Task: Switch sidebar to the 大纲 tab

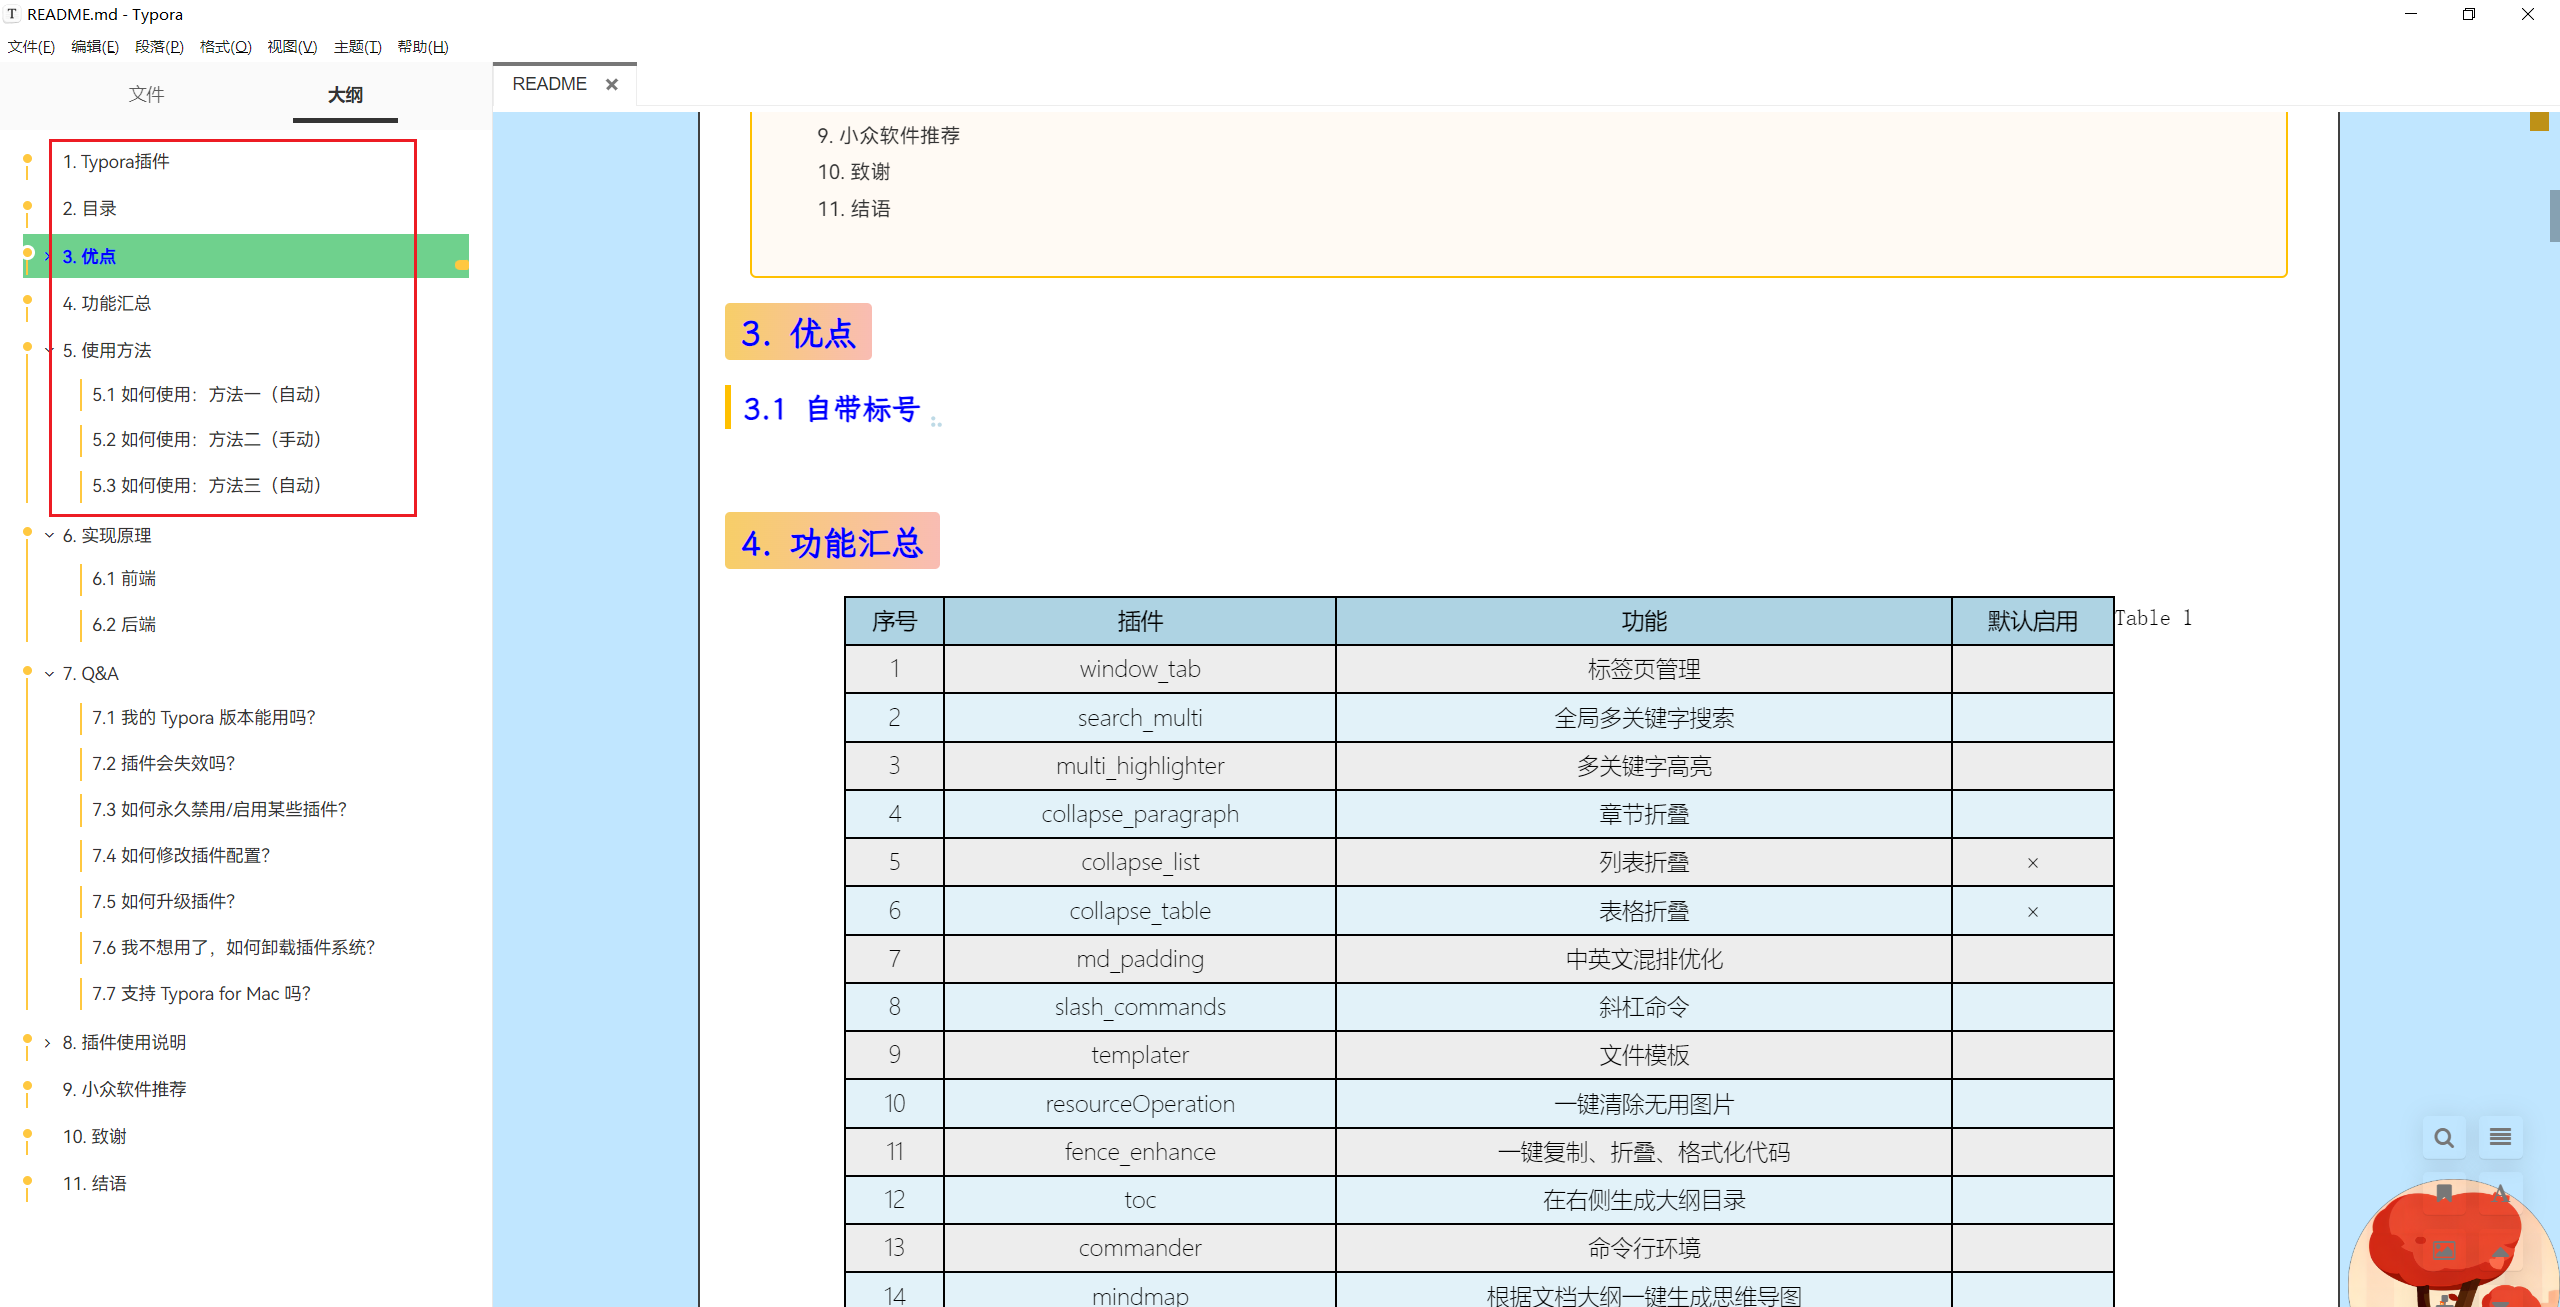Action: [345, 94]
